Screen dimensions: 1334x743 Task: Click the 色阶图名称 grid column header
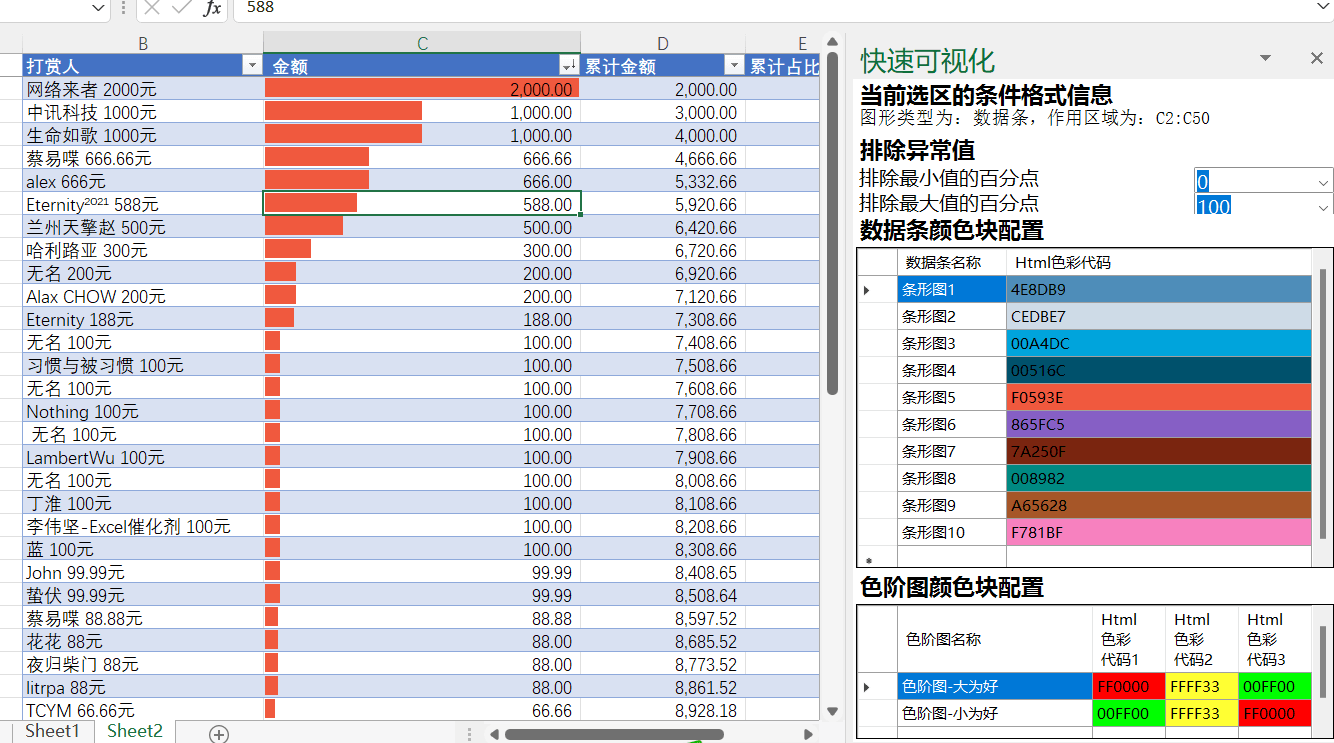[993, 639]
